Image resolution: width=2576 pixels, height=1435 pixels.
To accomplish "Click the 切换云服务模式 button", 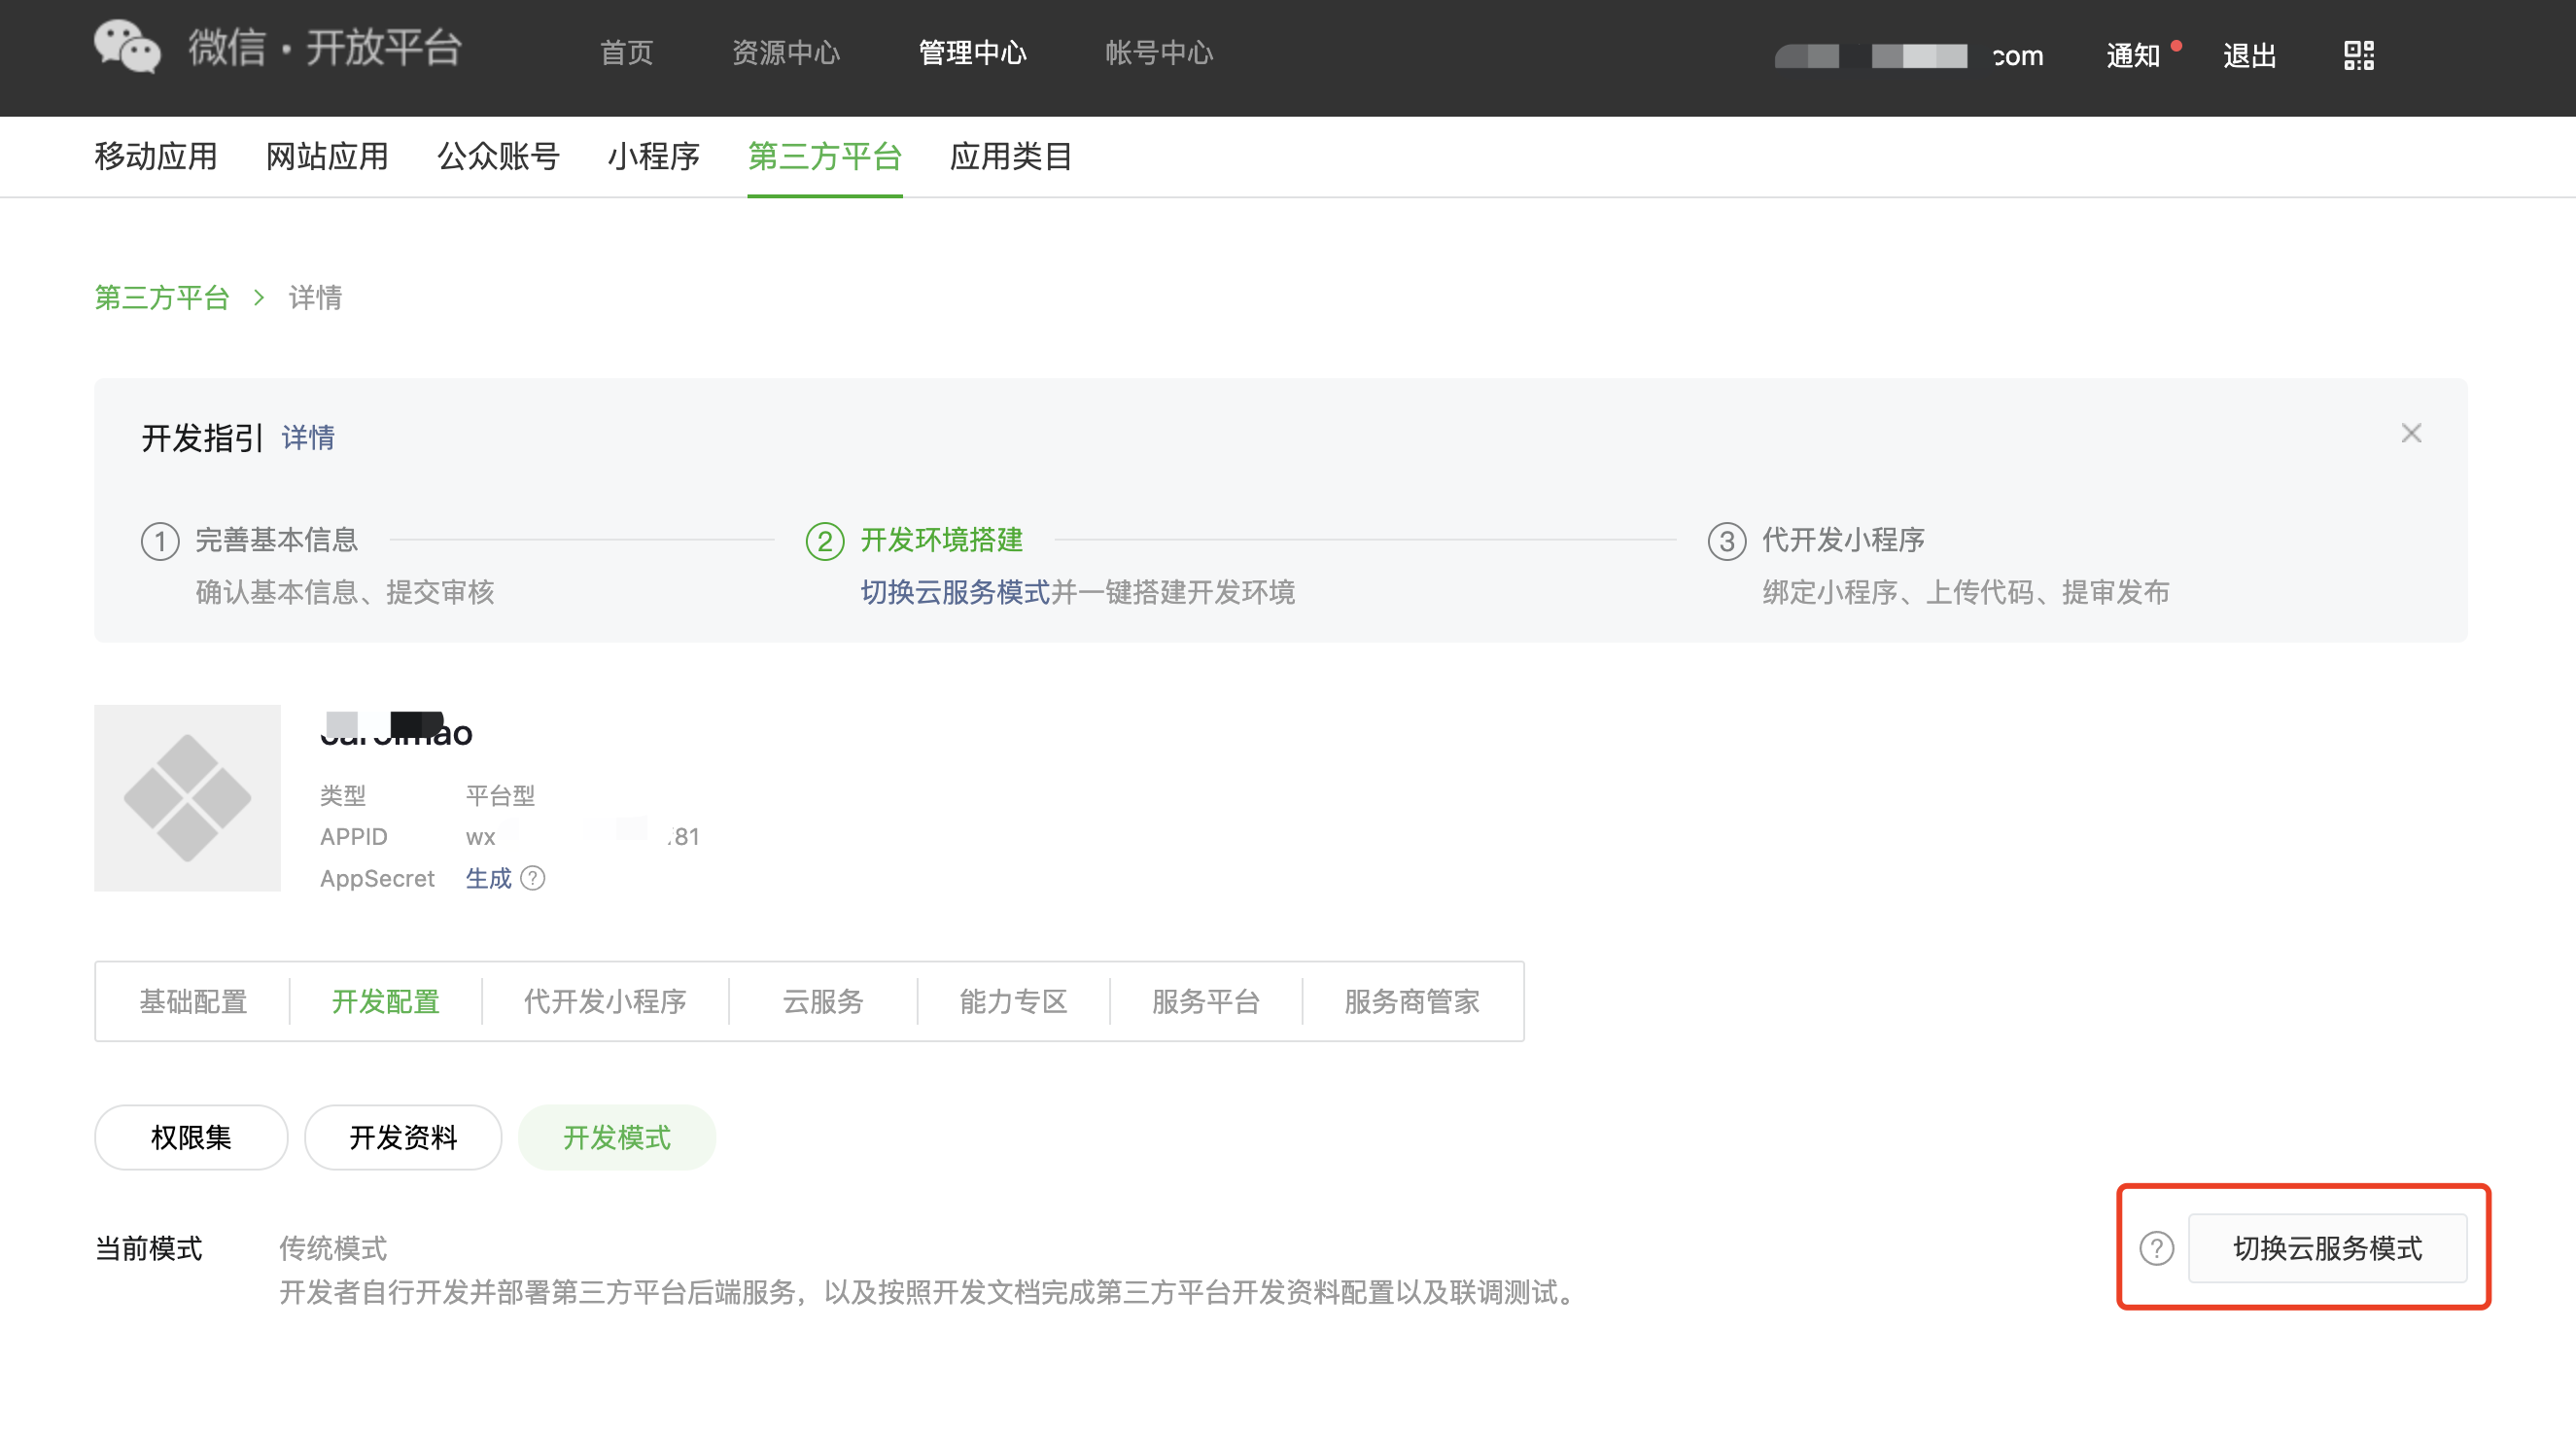I will click(x=2328, y=1248).
